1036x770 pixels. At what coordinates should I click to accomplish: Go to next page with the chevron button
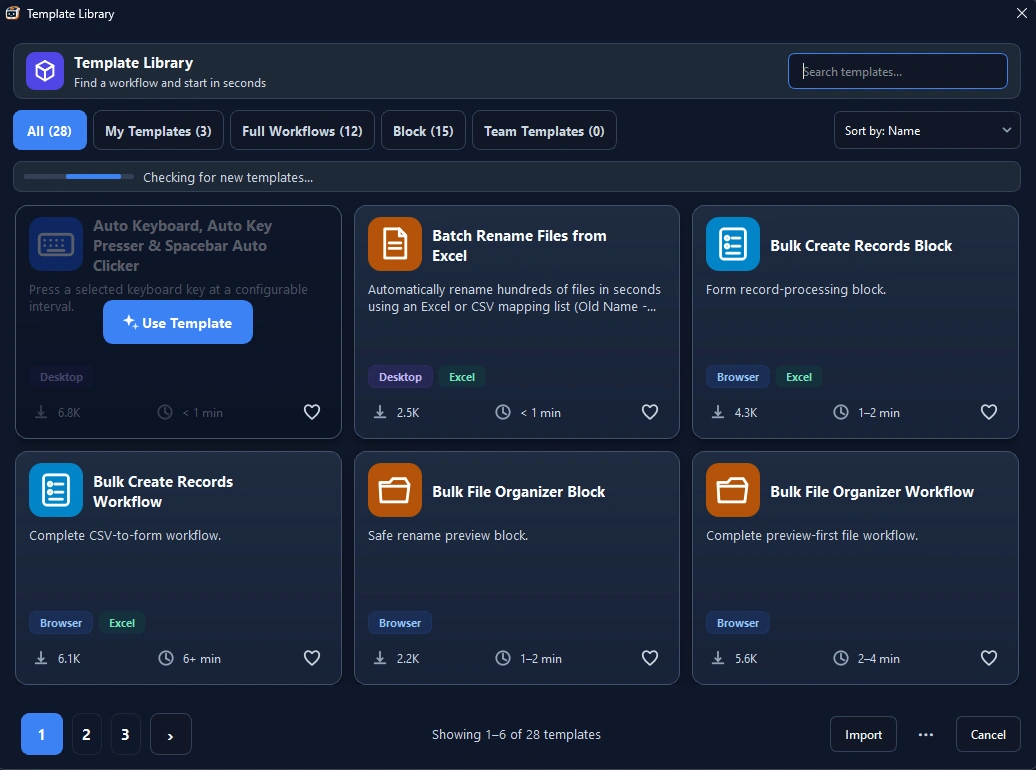[170, 734]
